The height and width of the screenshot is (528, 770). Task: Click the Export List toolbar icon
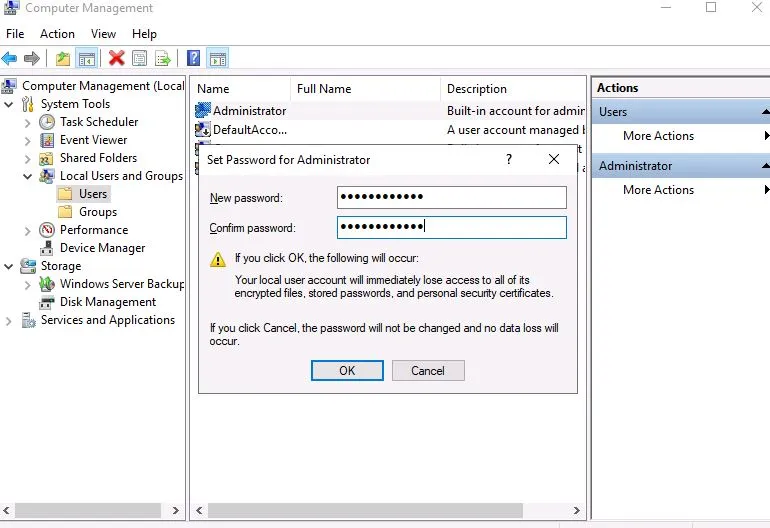click(163, 59)
